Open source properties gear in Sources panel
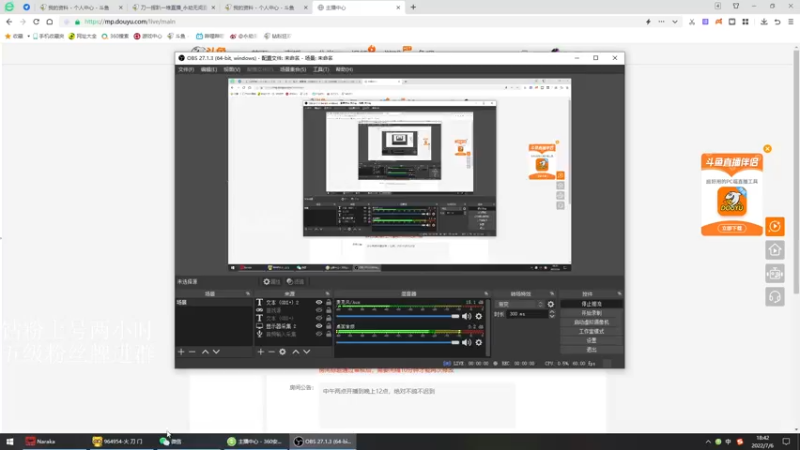 pyautogui.click(x=282, y=352)
